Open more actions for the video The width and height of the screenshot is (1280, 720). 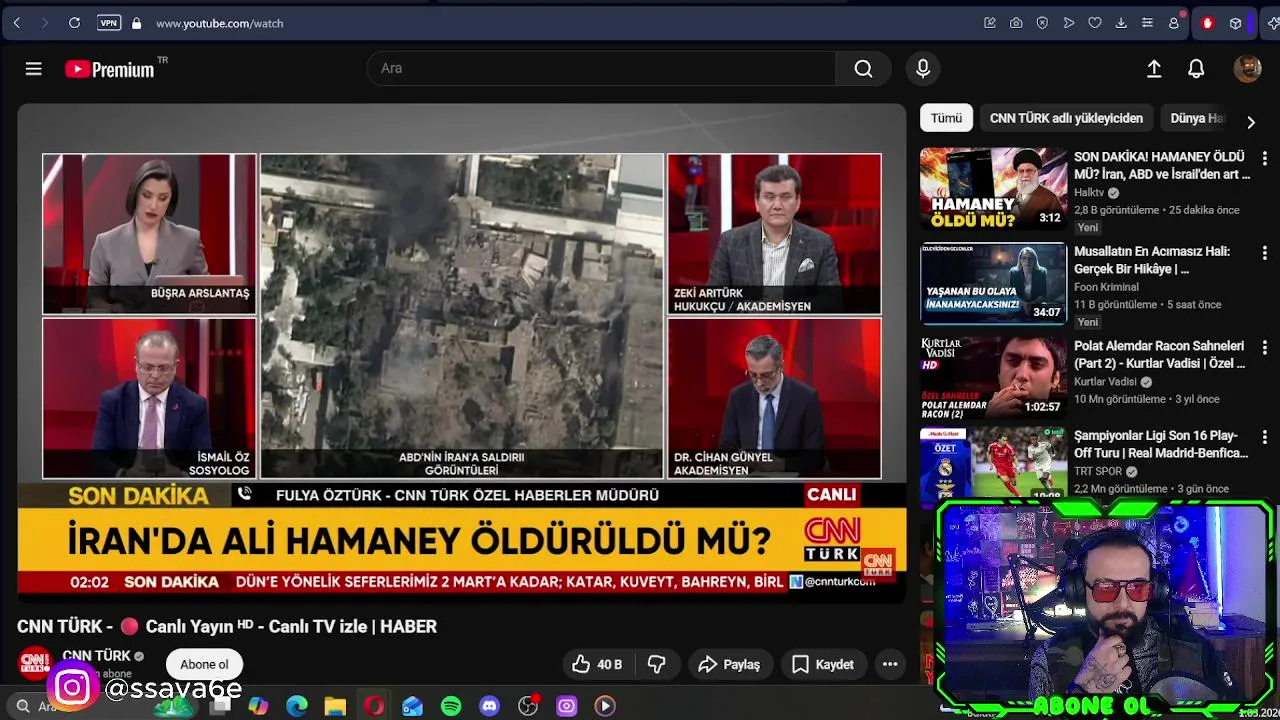[890, 664]
